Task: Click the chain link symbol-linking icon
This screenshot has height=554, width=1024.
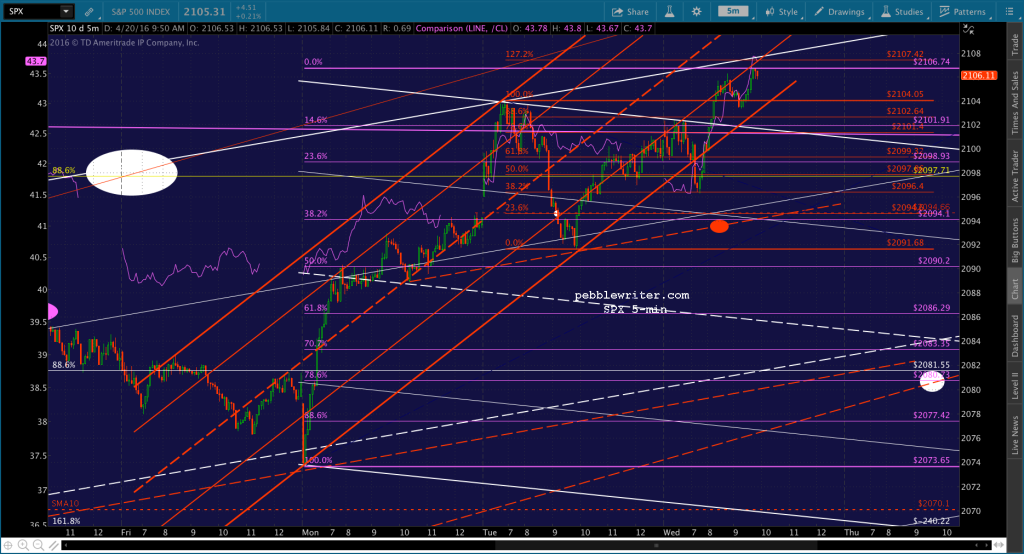Action: [89, 12]
